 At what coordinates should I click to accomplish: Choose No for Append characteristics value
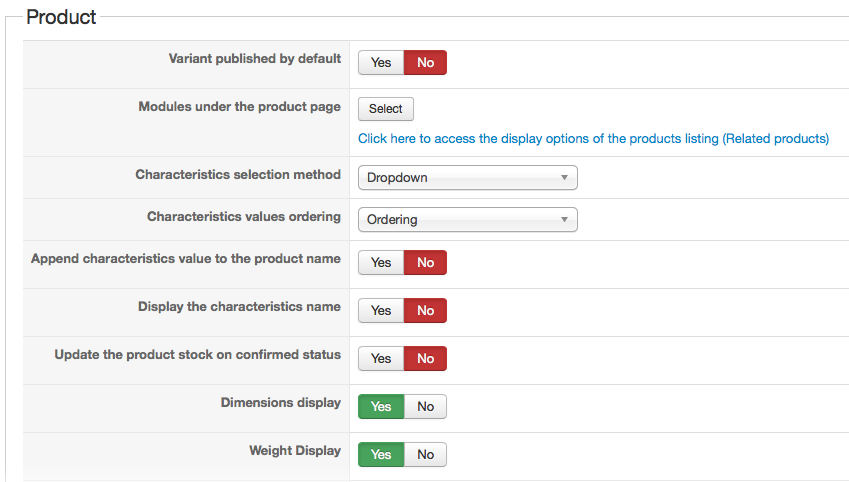425,263
